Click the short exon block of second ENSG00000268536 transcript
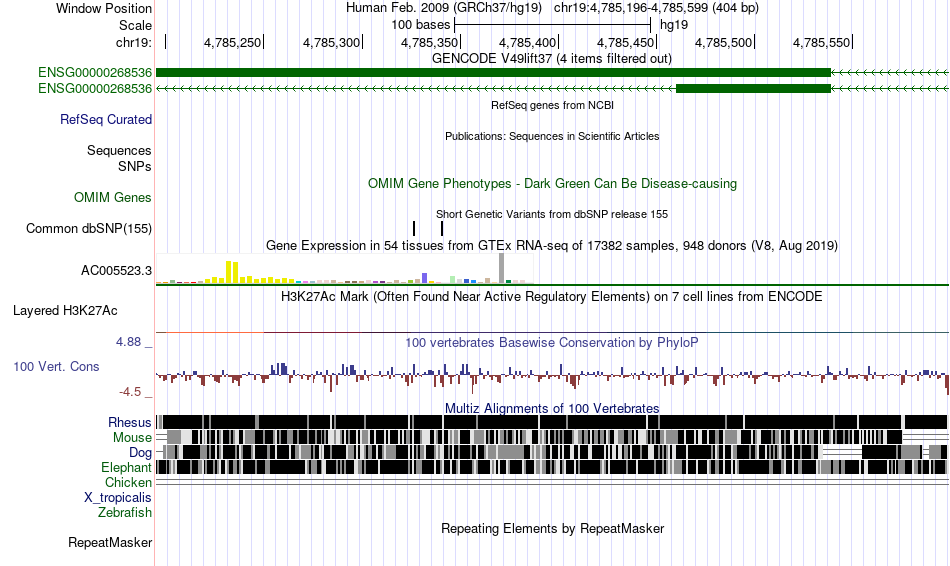The image size is (950, 566). pos(753,88)
